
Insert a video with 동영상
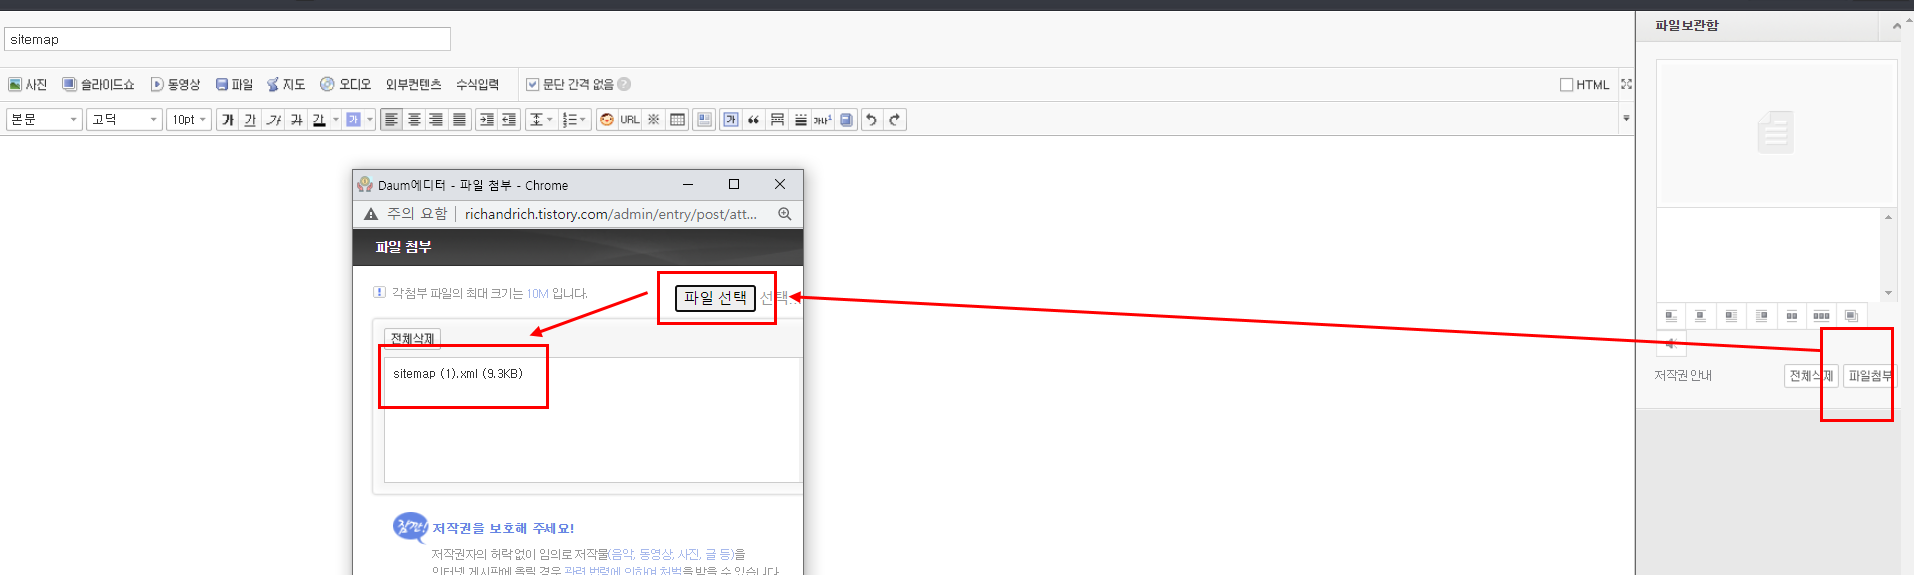point(175,84)
